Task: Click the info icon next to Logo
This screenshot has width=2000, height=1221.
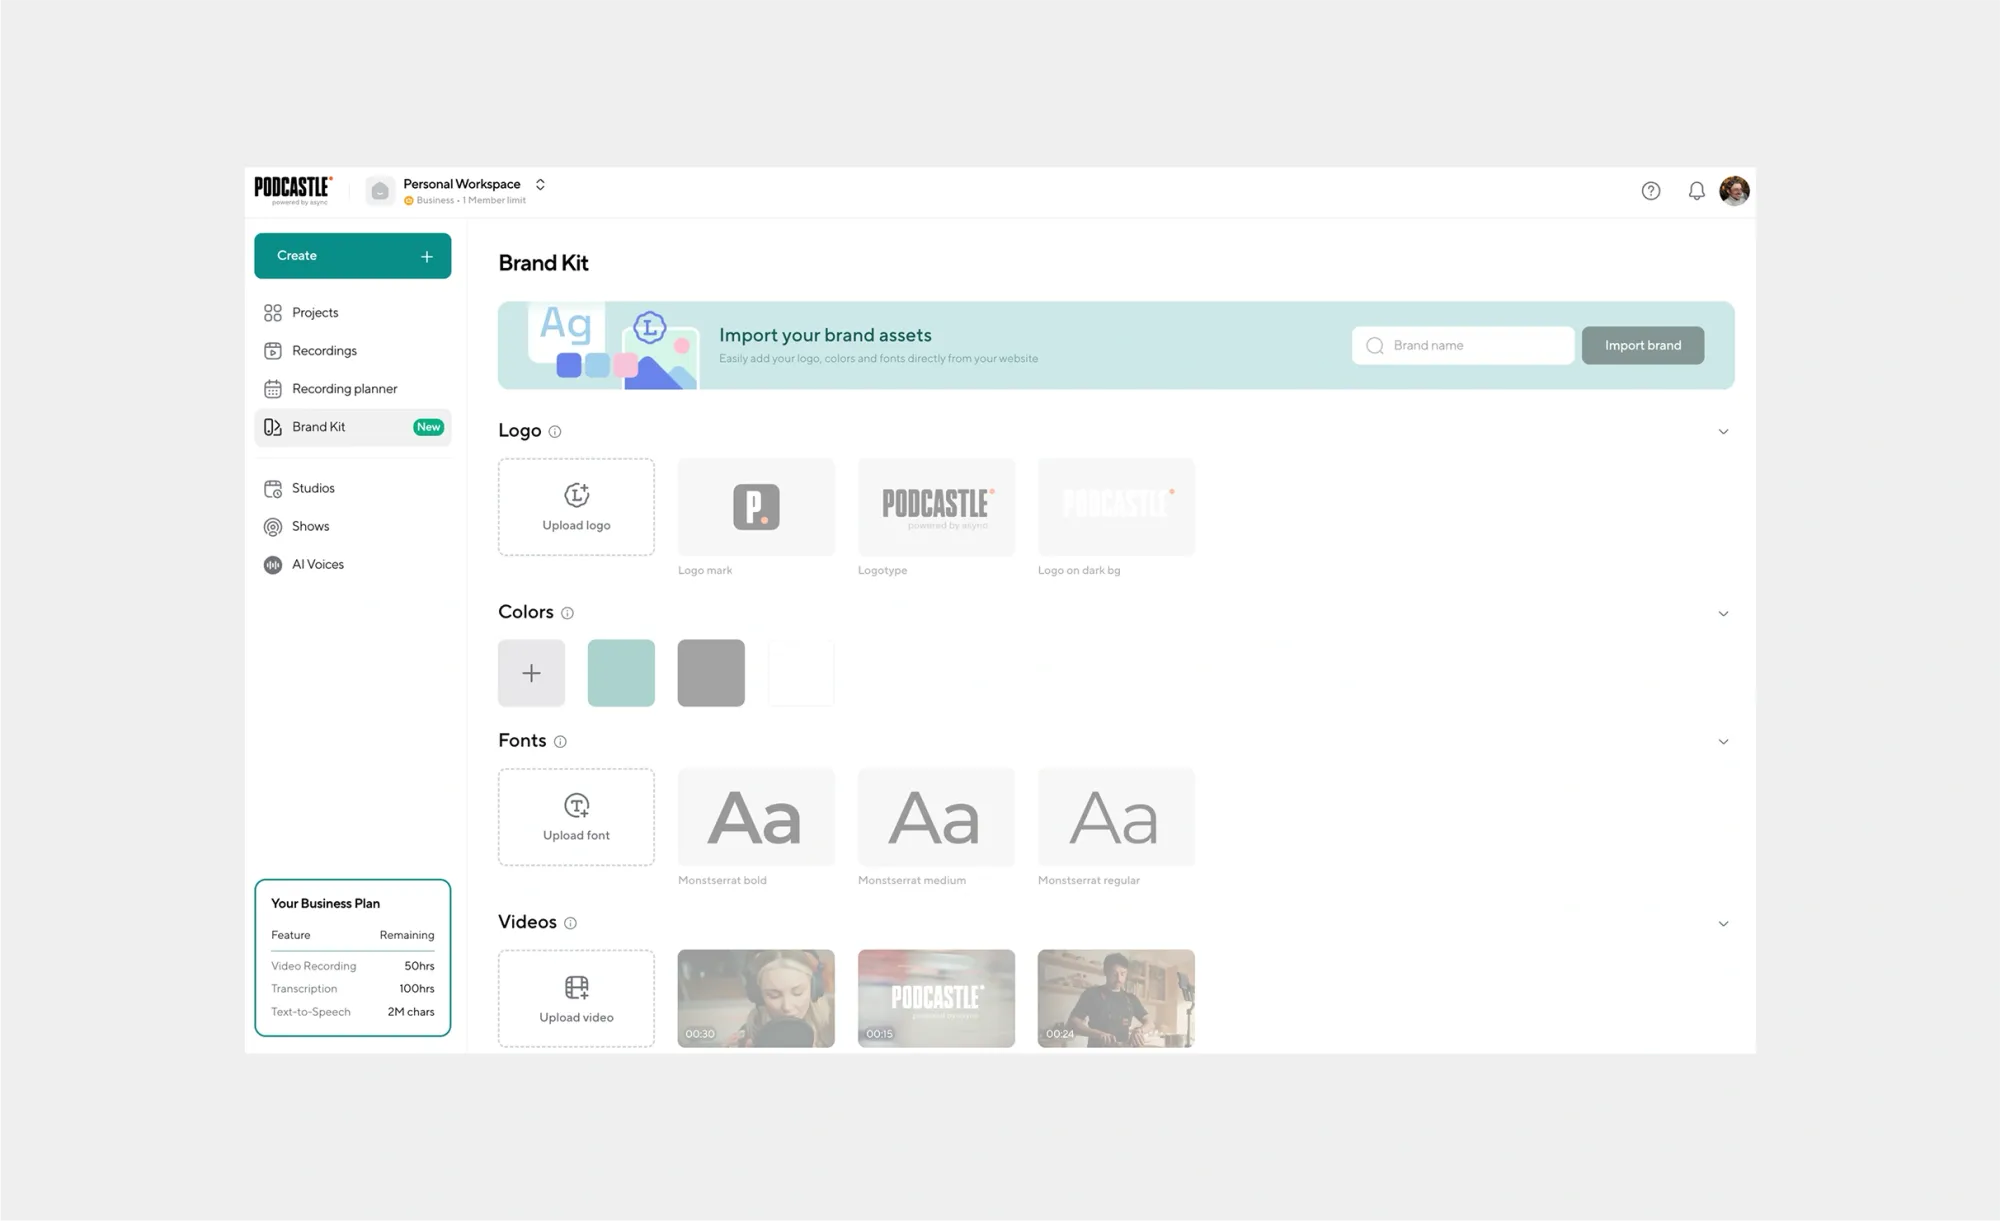Action: pyautogui.click(x=555, y=432)
